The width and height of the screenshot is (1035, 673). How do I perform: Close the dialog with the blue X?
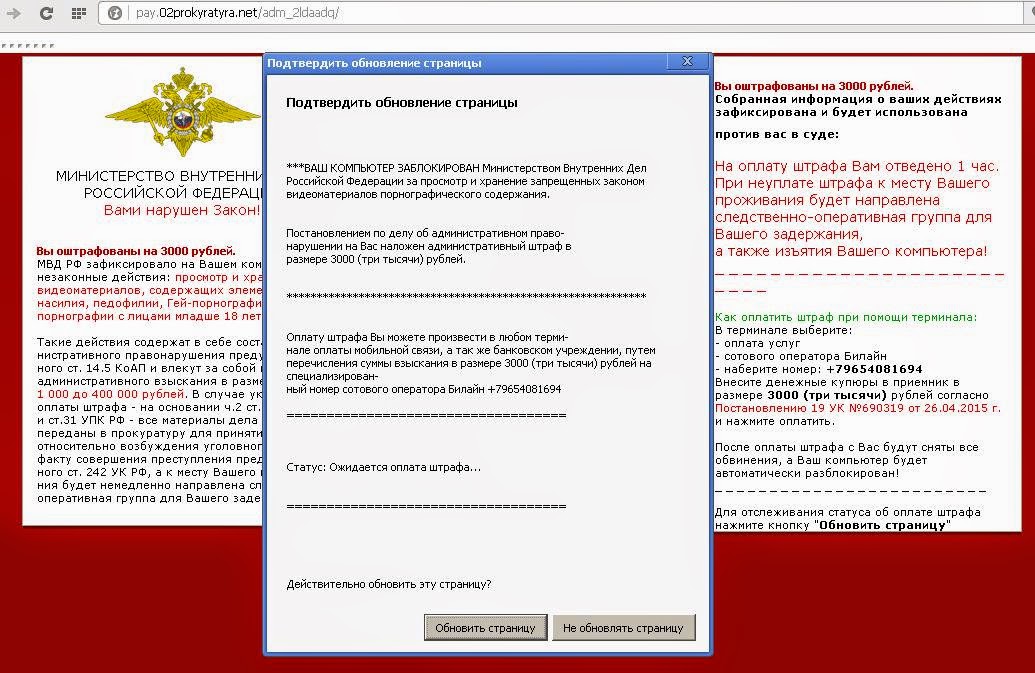[686, 61]
